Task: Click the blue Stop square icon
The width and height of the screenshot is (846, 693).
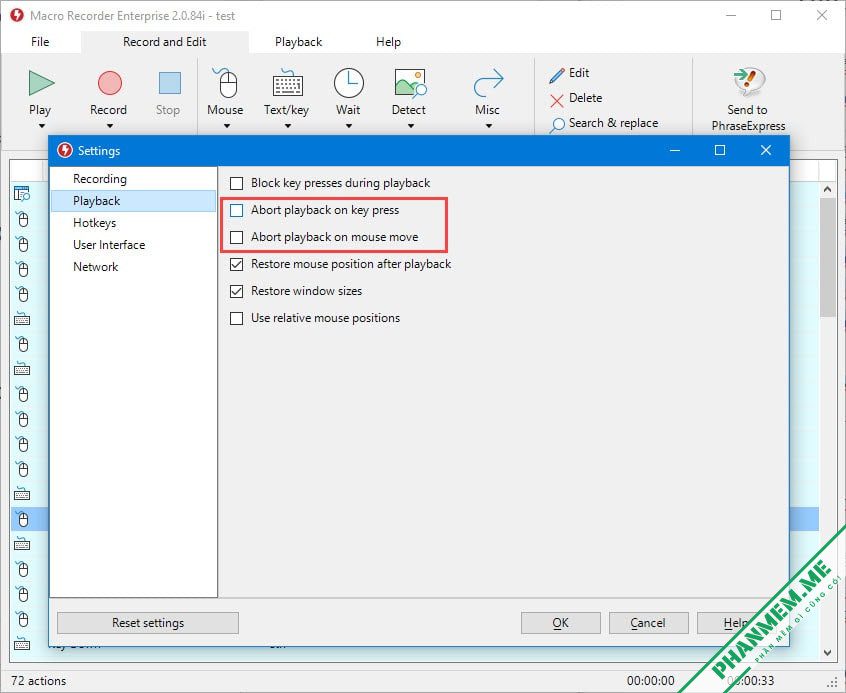Action: tap(169, 83)
